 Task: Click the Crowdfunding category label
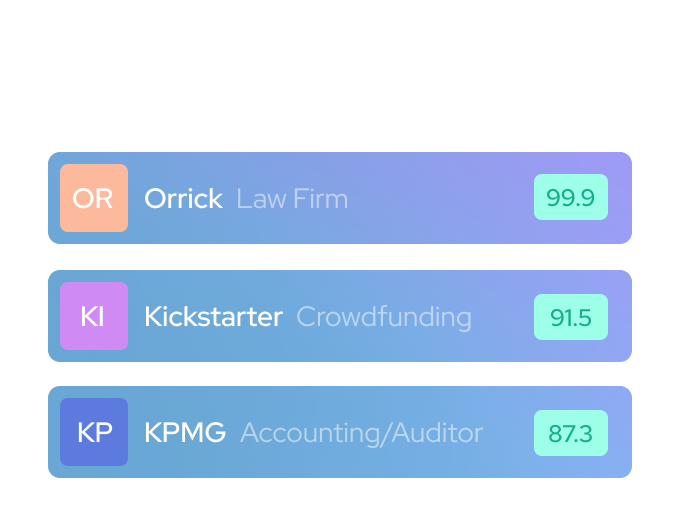[384, 317]
